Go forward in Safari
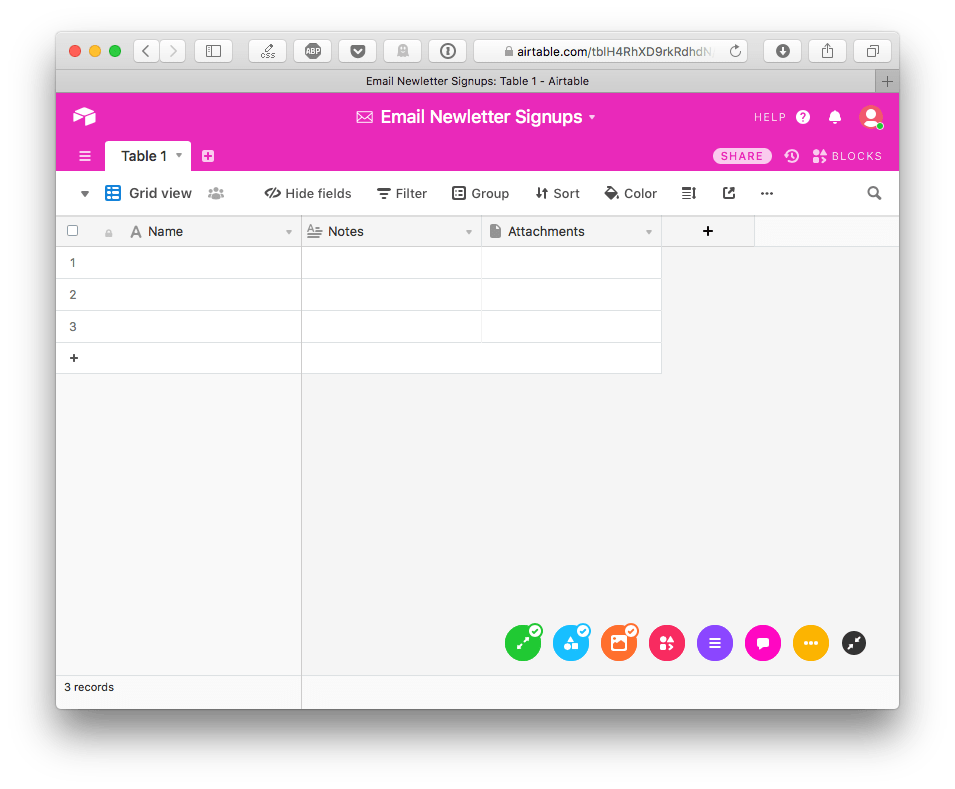Viewport: 955px width, 789px height. point(173,51)
